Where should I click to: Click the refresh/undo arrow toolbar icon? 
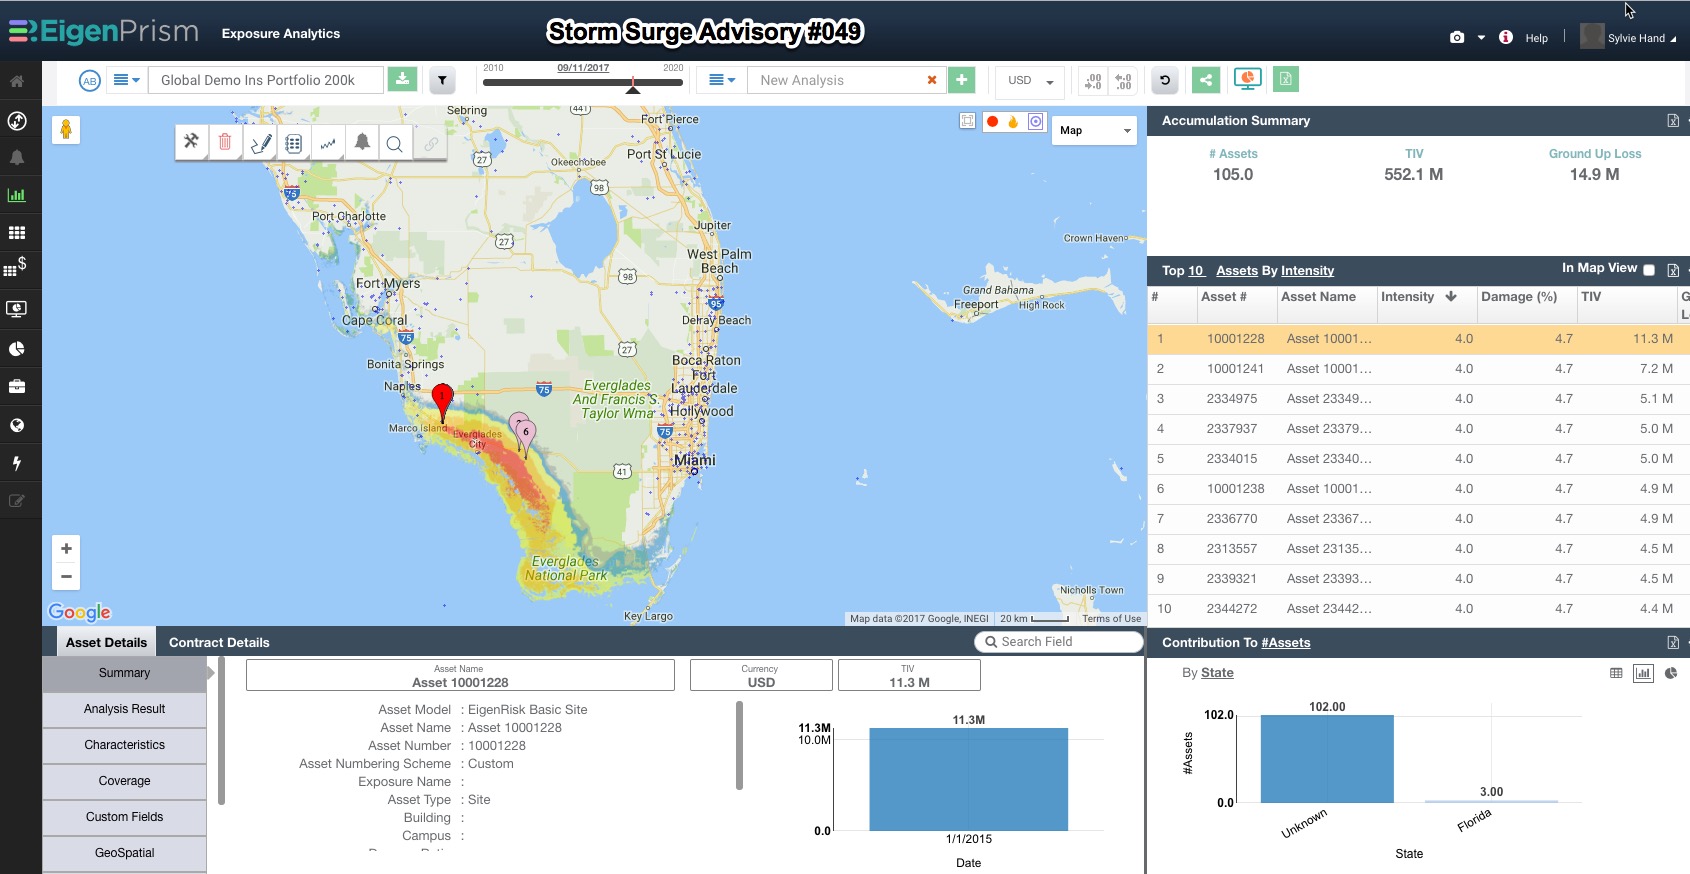(1165, 80)
